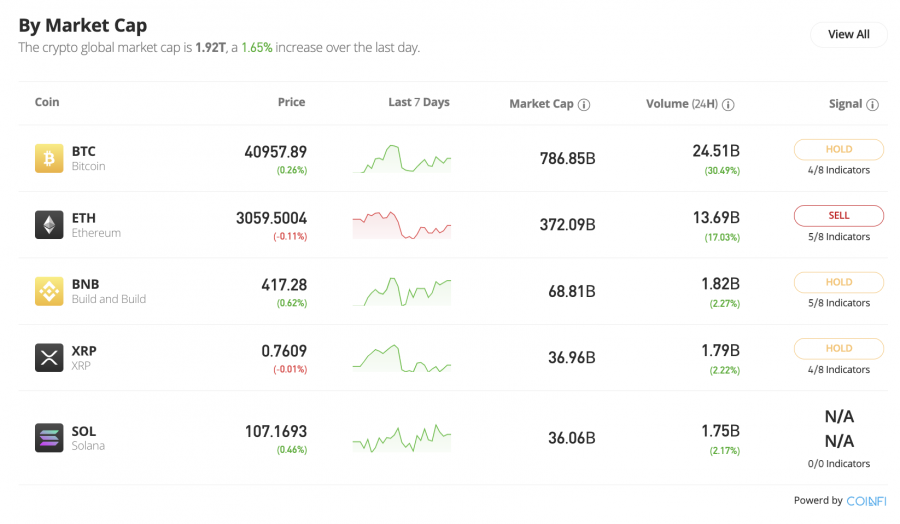Screen dimensions: 900x524
Task: Click the Market Cap column header text
Action: coord(541,104)
